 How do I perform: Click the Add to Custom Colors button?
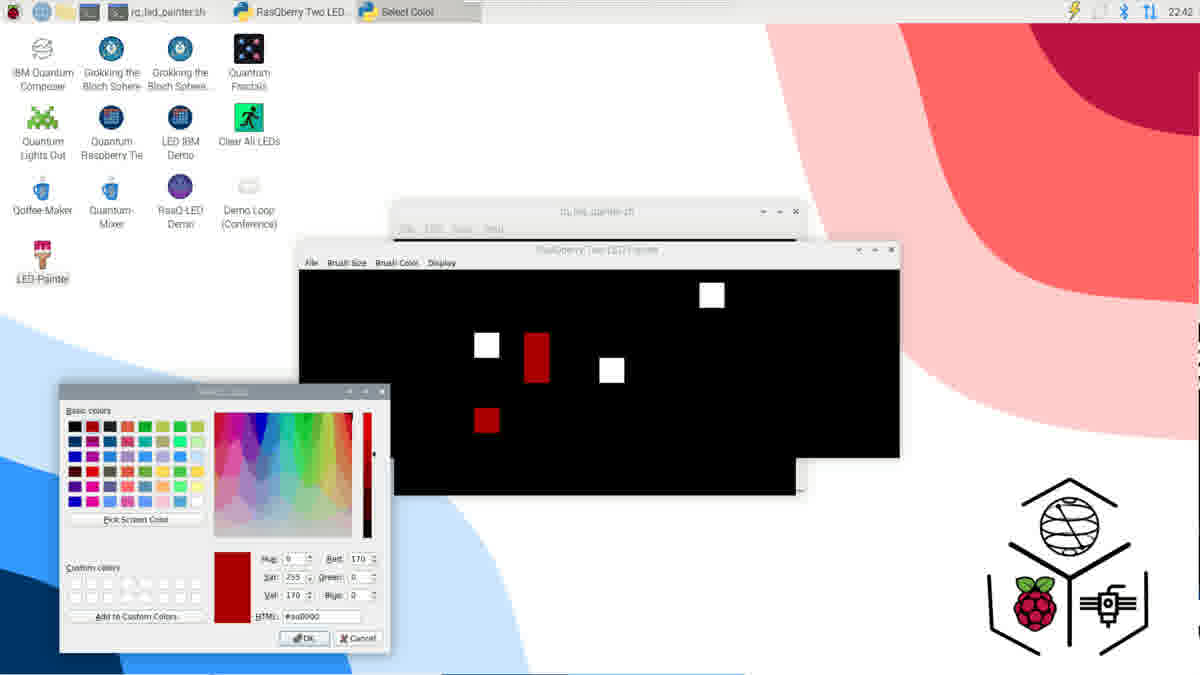tap(136, 616)
